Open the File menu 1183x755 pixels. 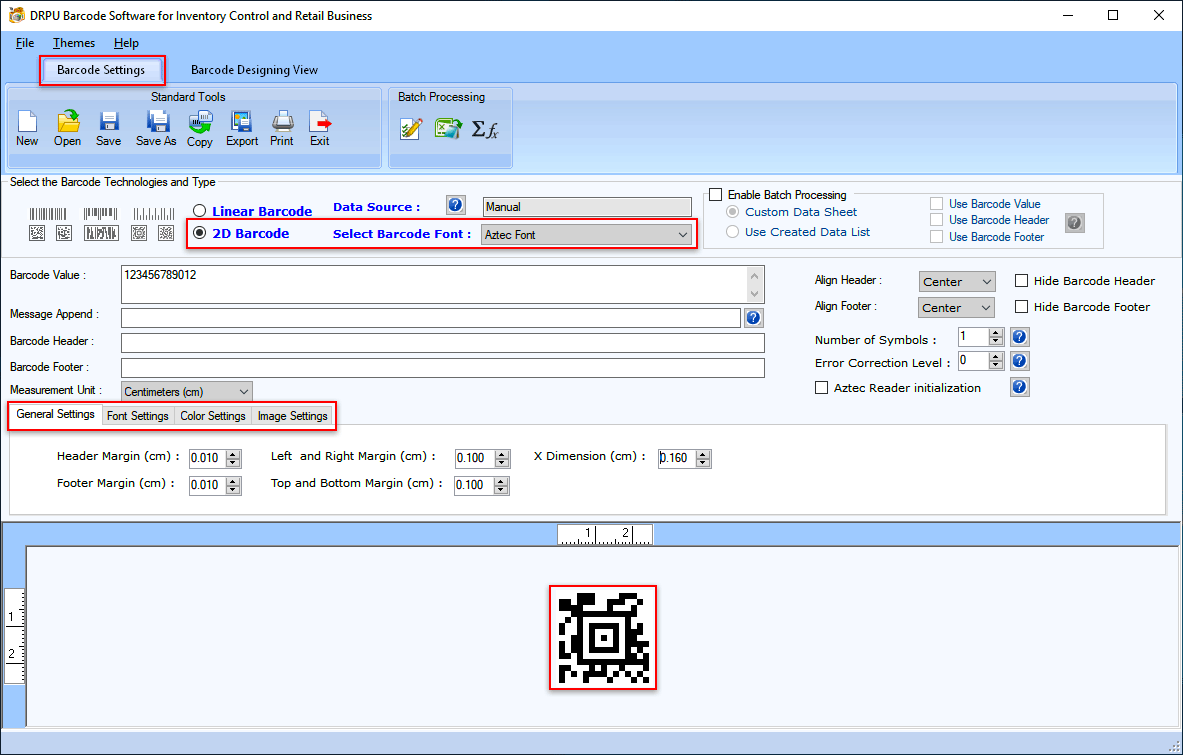pos(25,43)
